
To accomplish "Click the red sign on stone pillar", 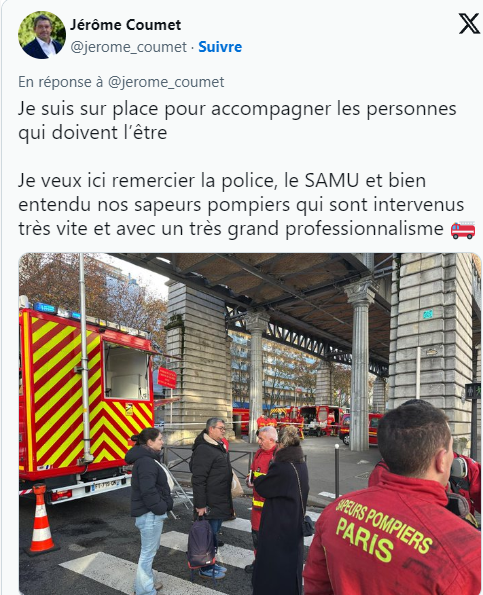I will click(167, 377).
